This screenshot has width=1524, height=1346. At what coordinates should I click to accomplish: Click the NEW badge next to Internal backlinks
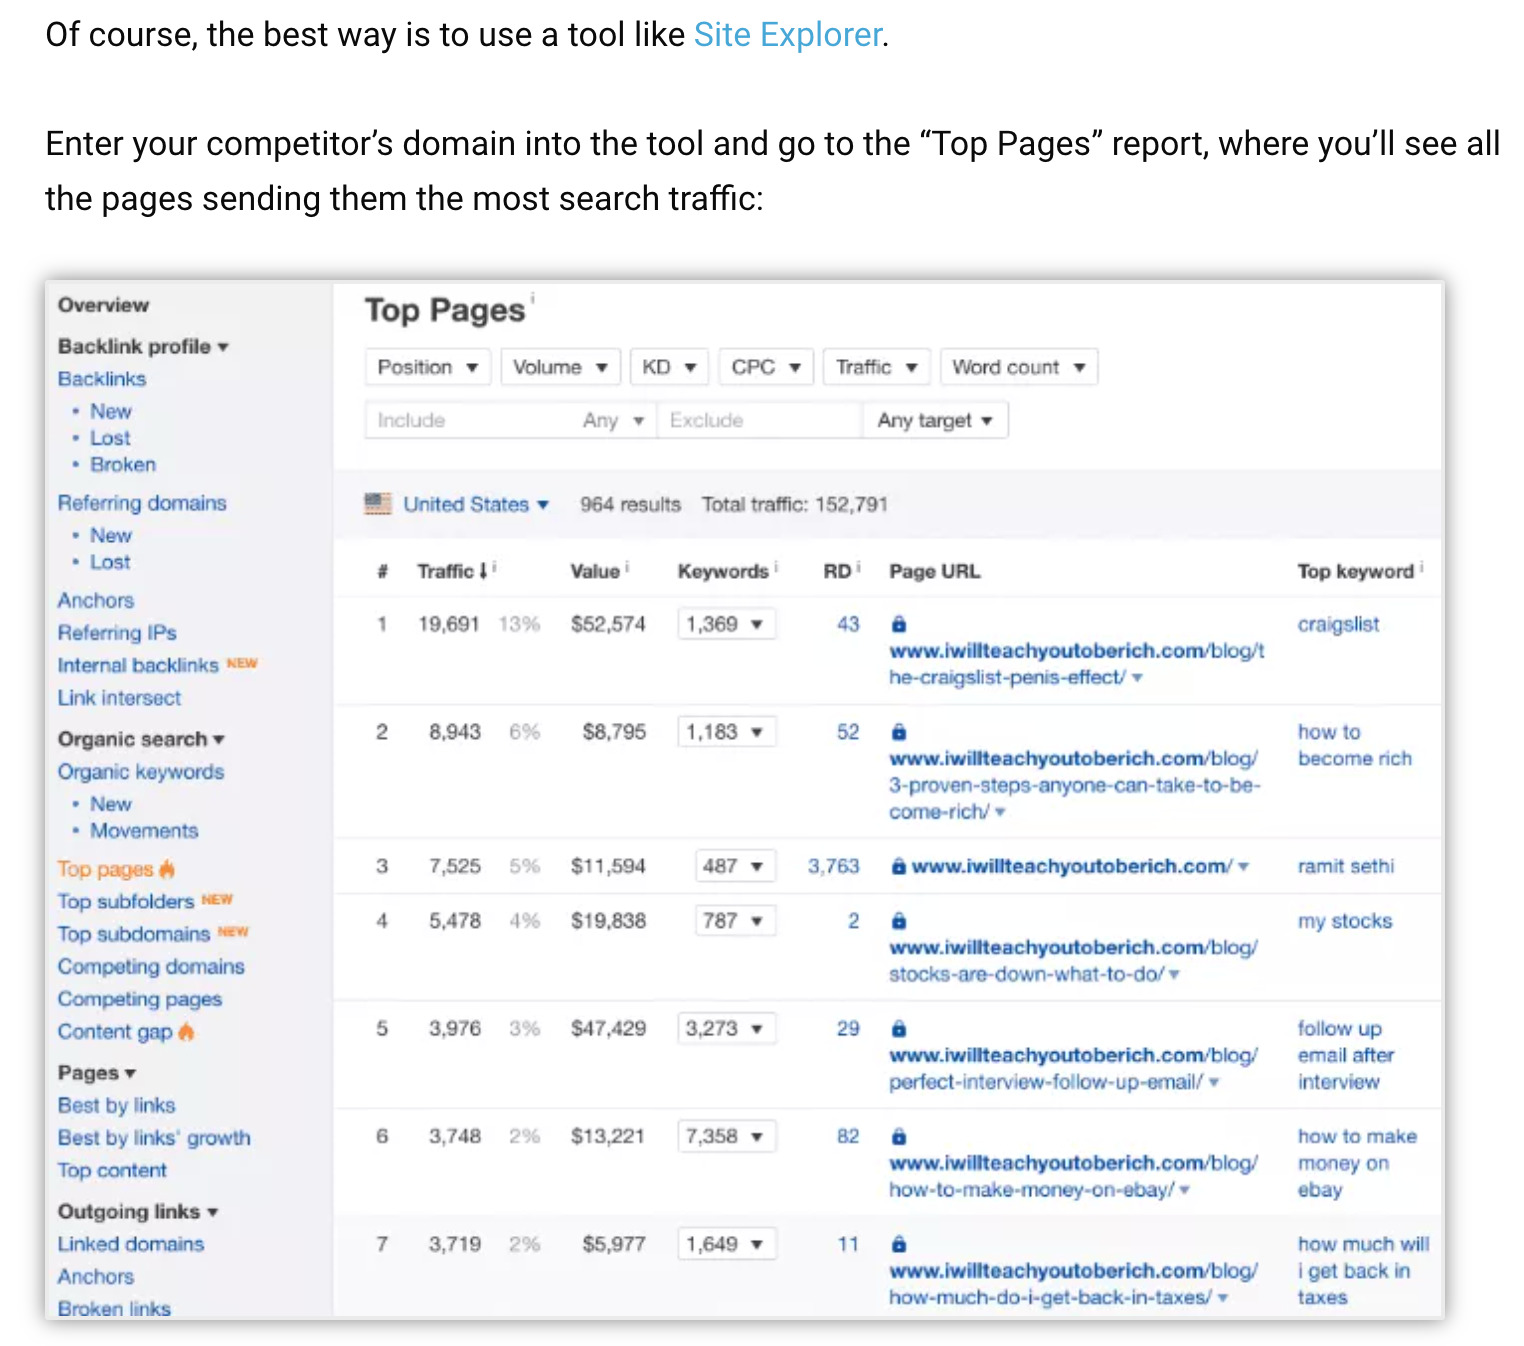(x=242, y=662)
